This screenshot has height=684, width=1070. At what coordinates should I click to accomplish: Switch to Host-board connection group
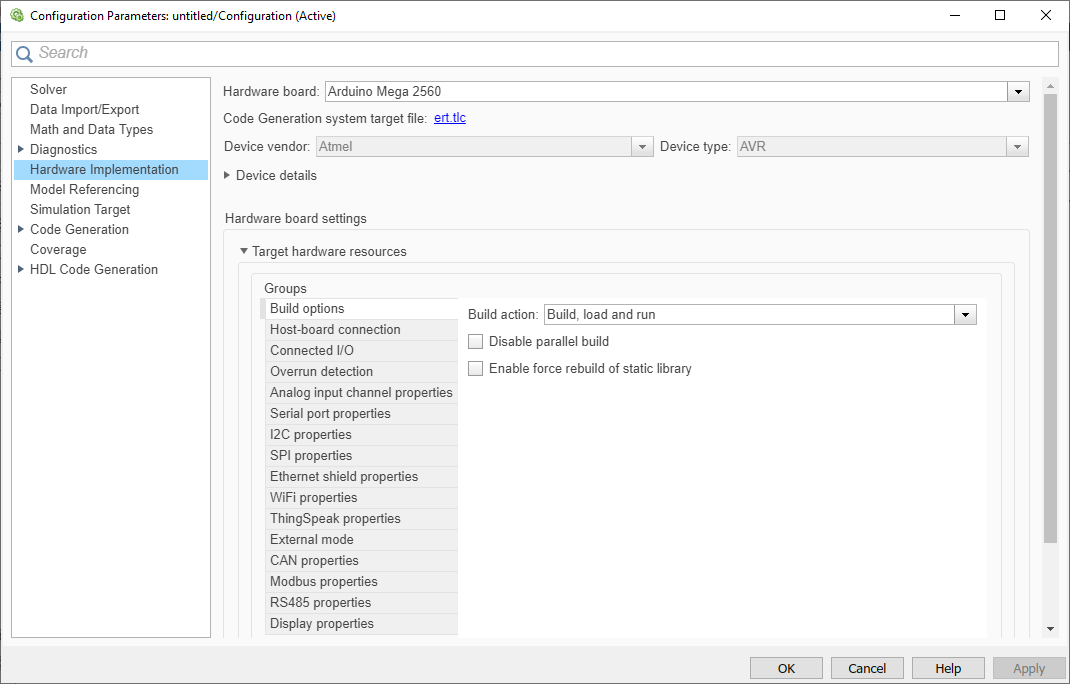point(334,329)
